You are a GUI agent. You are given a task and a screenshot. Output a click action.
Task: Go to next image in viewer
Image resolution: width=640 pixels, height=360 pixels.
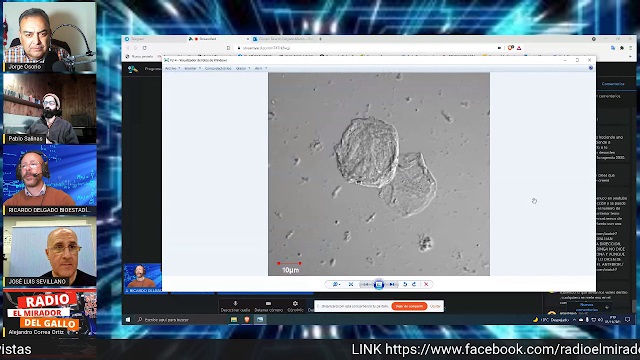pos(392,284)
